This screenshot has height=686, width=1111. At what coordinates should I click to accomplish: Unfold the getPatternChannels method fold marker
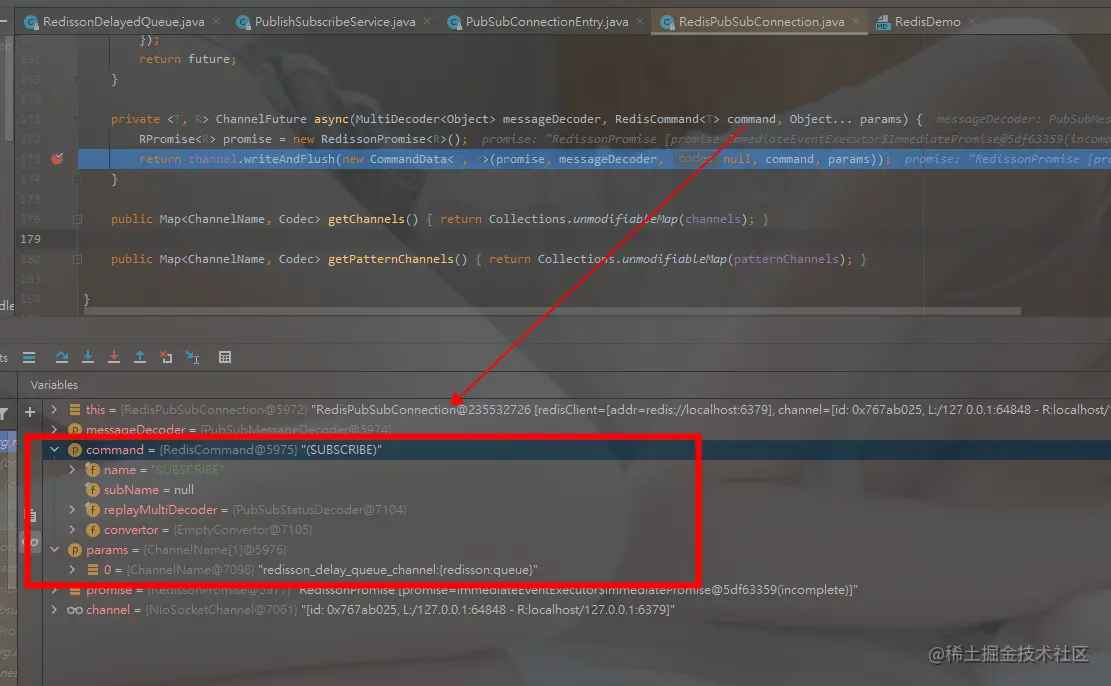pos(77,259)
